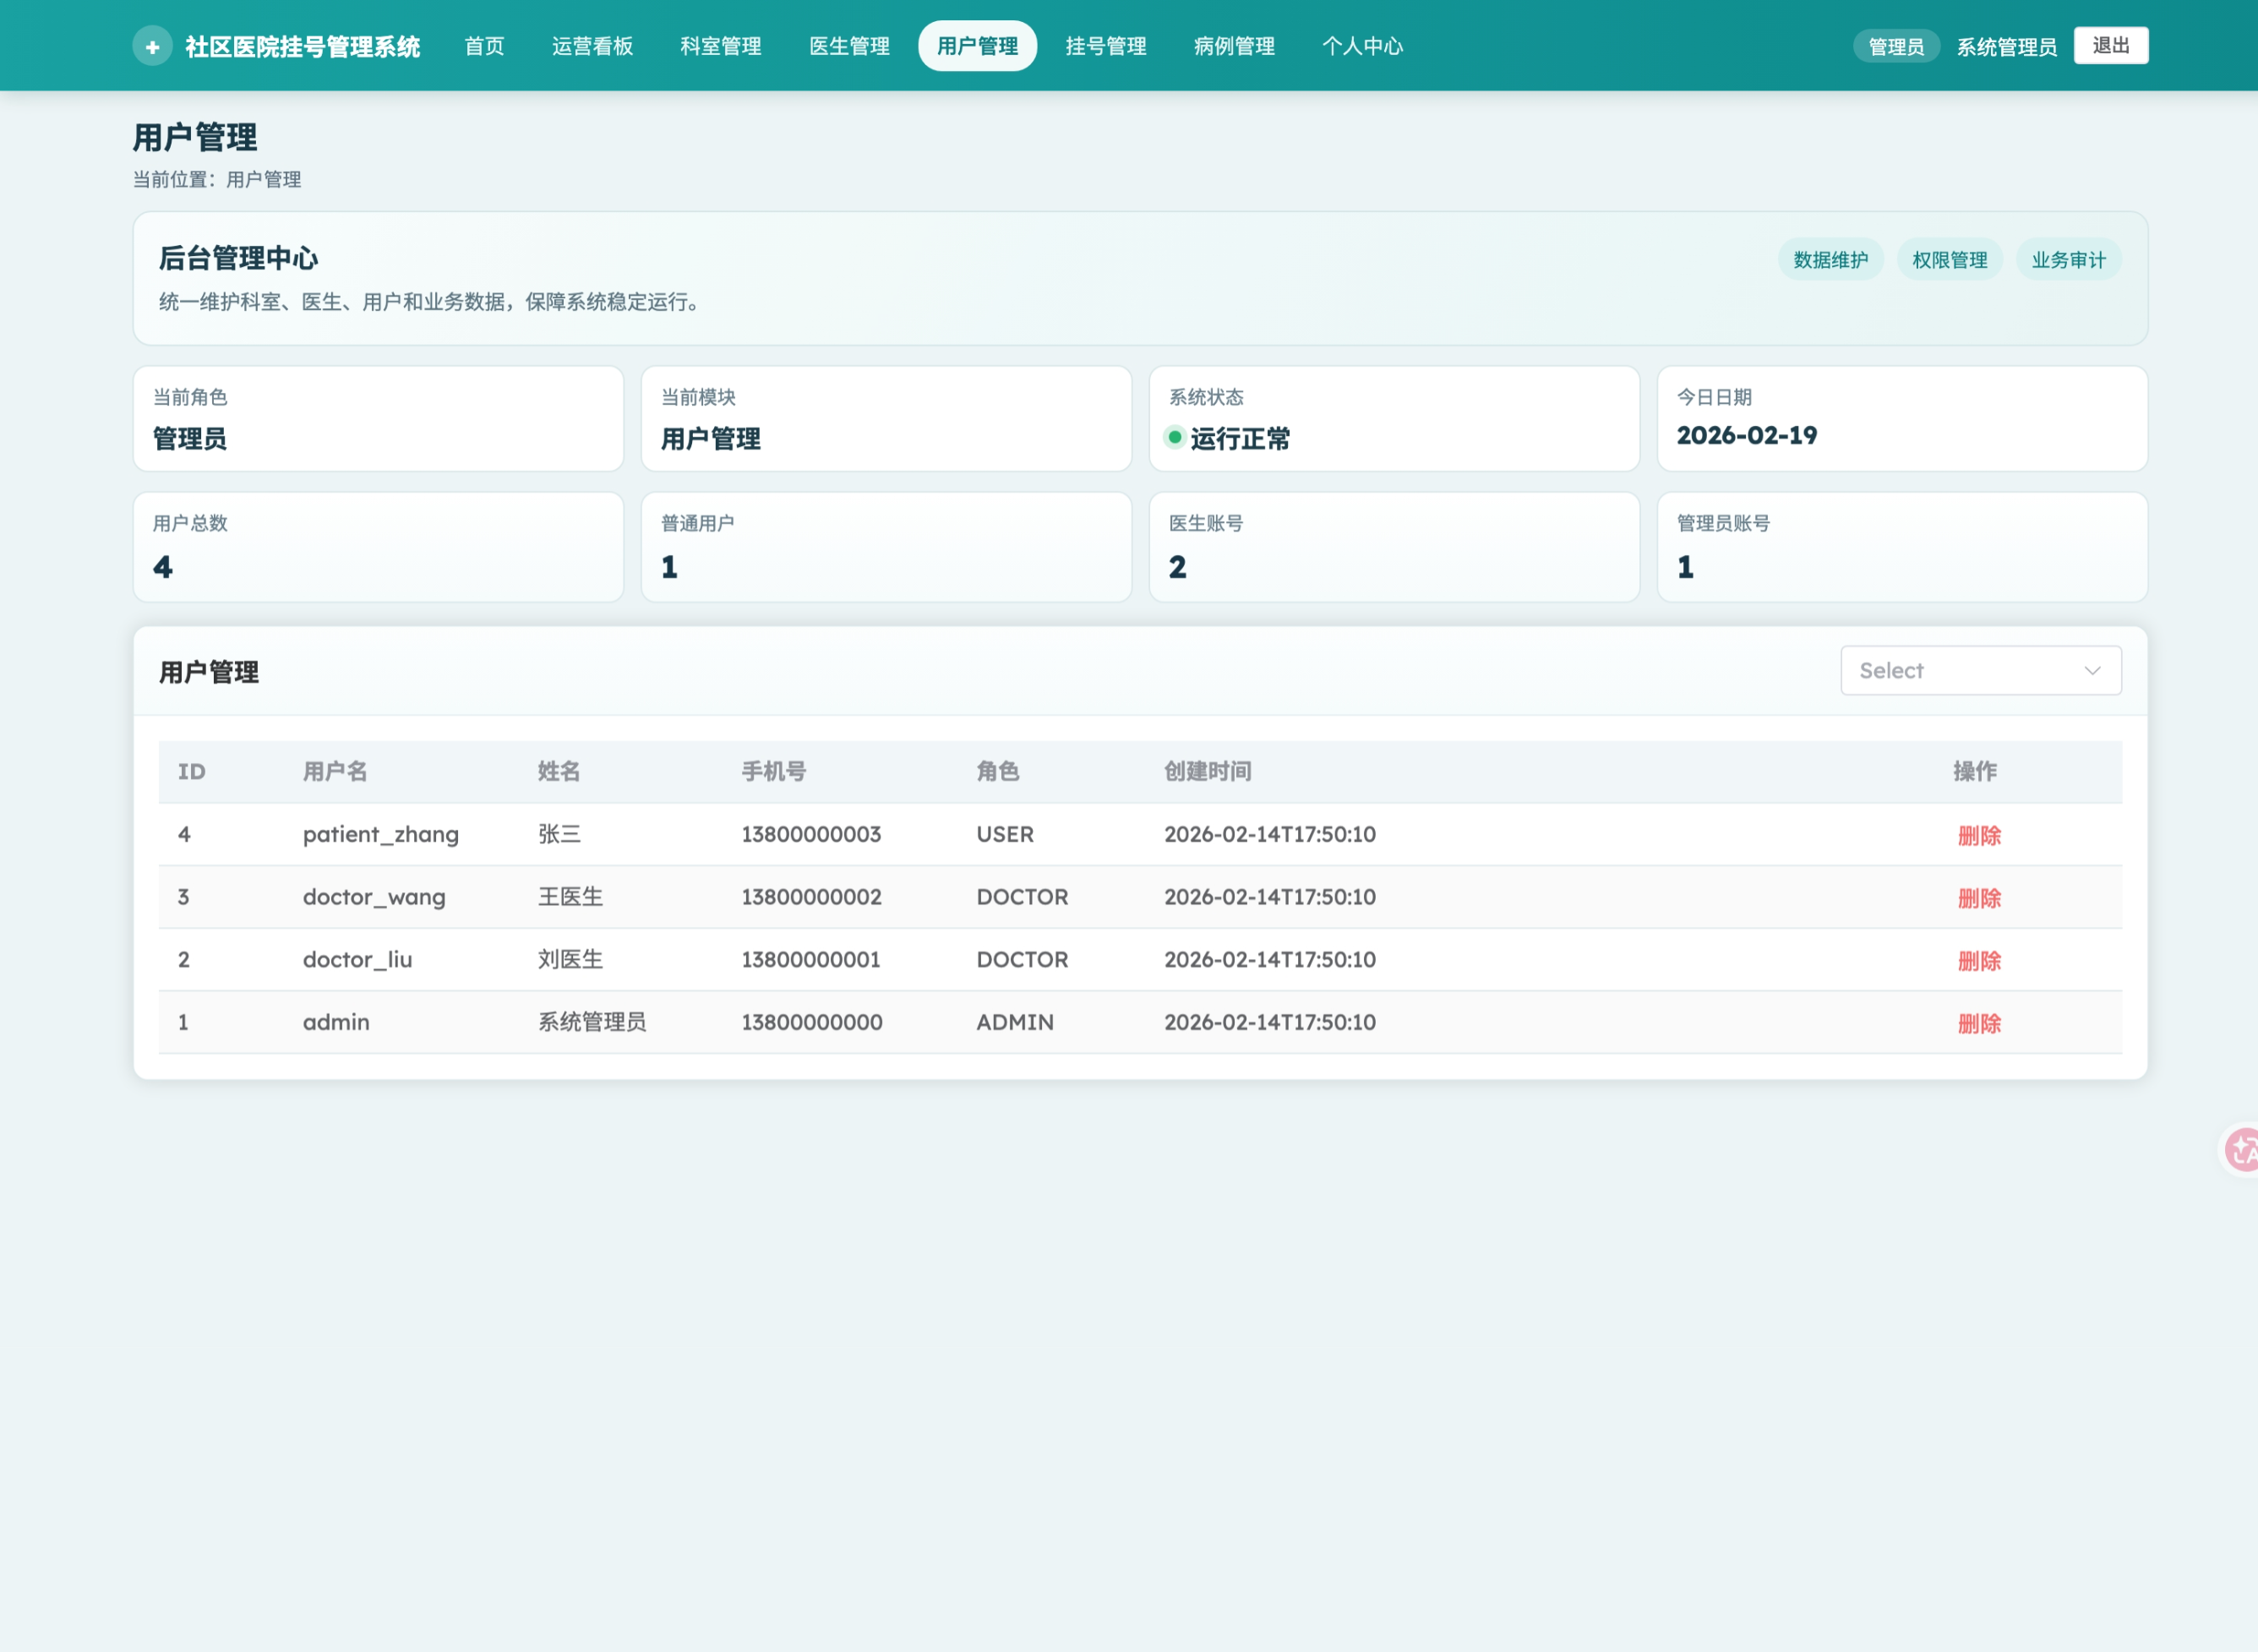Click the floating translate icon at the right edge

2243,1150
